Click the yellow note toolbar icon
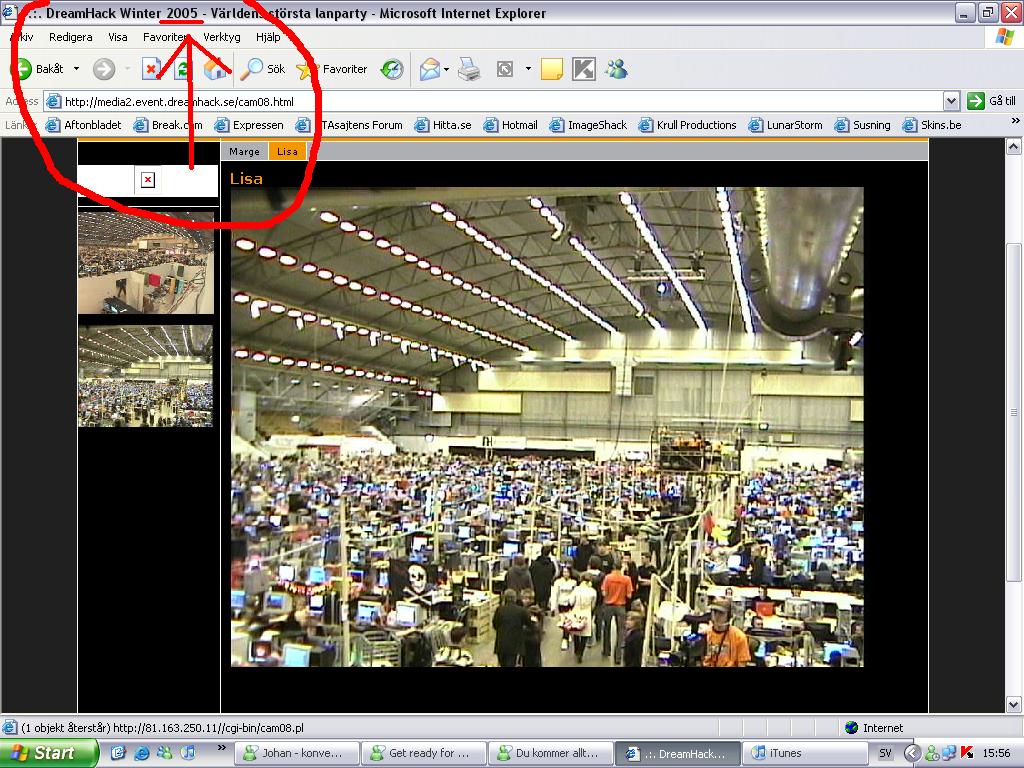1024x768 pixels. tap(552, 69)
